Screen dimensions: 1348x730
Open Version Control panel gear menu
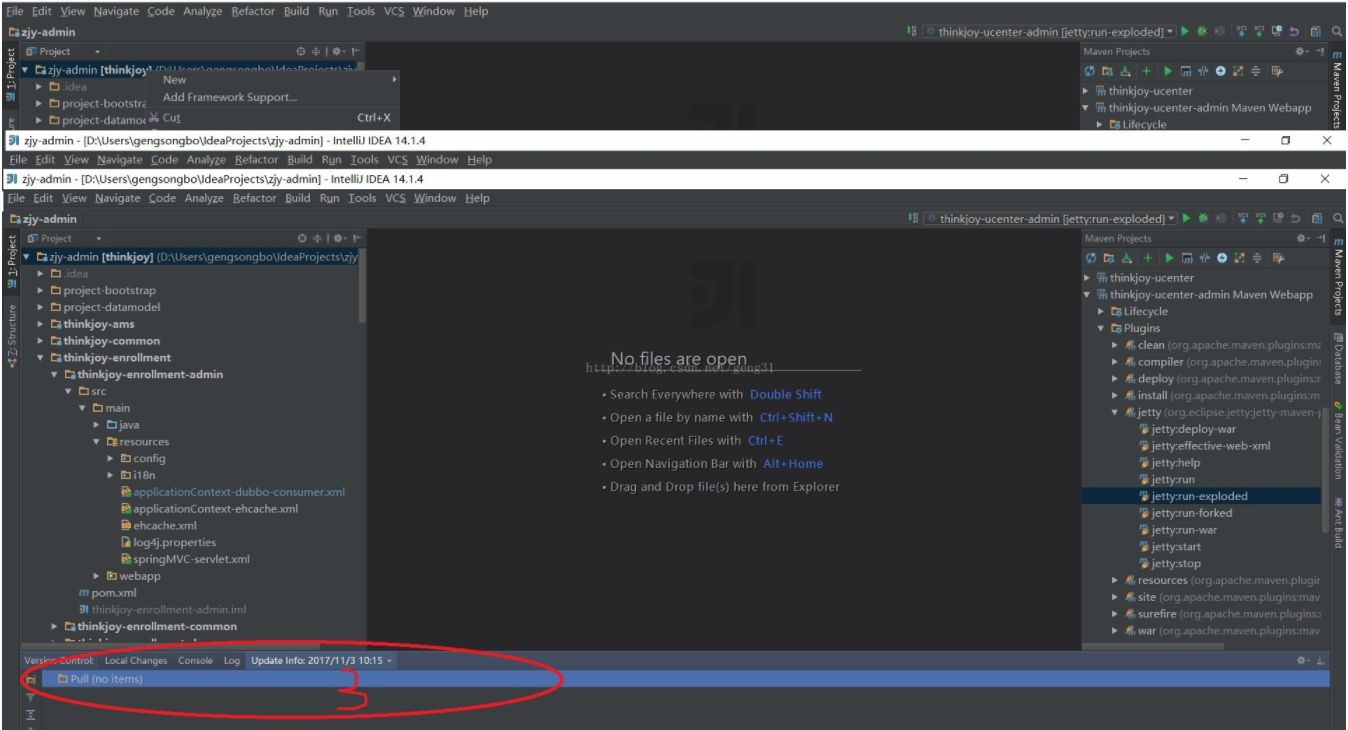[1303, 661]
